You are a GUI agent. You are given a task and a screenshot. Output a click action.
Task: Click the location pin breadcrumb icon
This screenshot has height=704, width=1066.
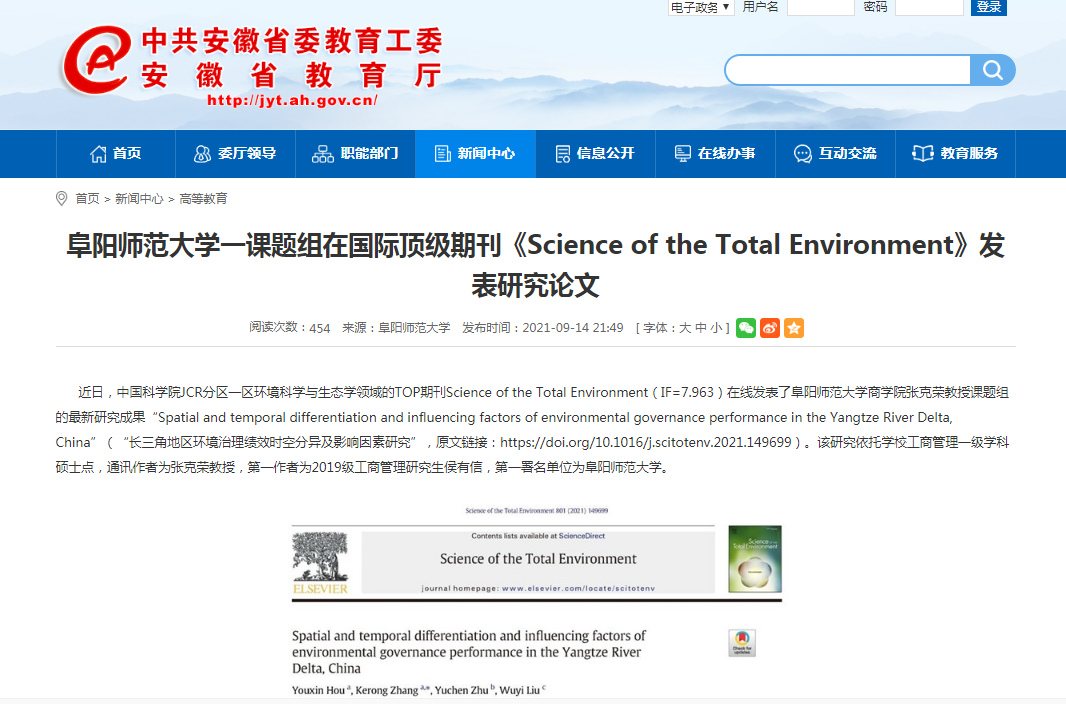pos(62,198)
